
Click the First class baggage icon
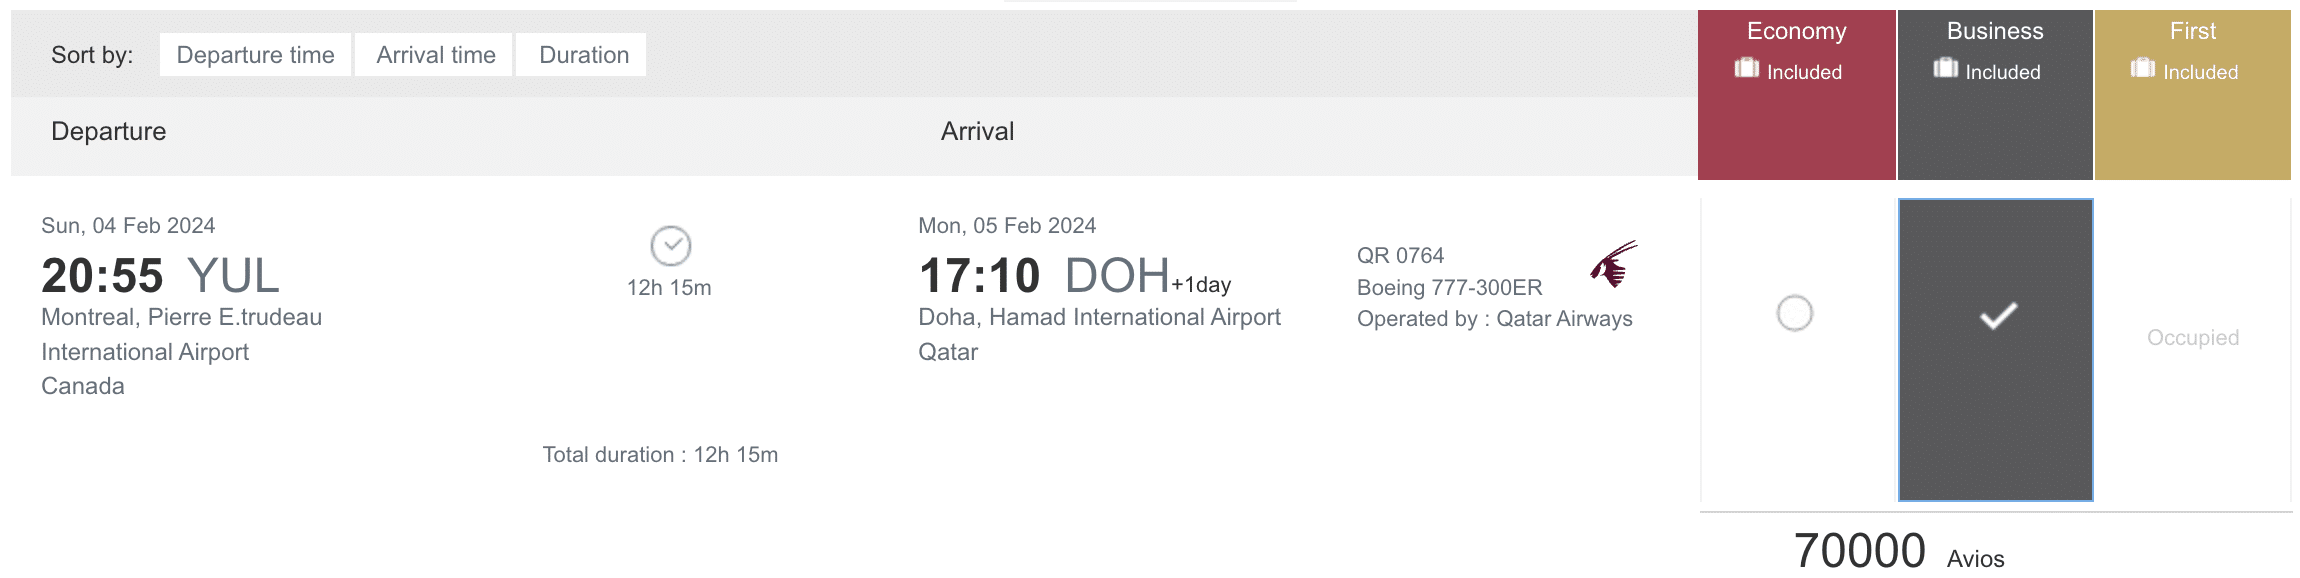coord(2142,68)
